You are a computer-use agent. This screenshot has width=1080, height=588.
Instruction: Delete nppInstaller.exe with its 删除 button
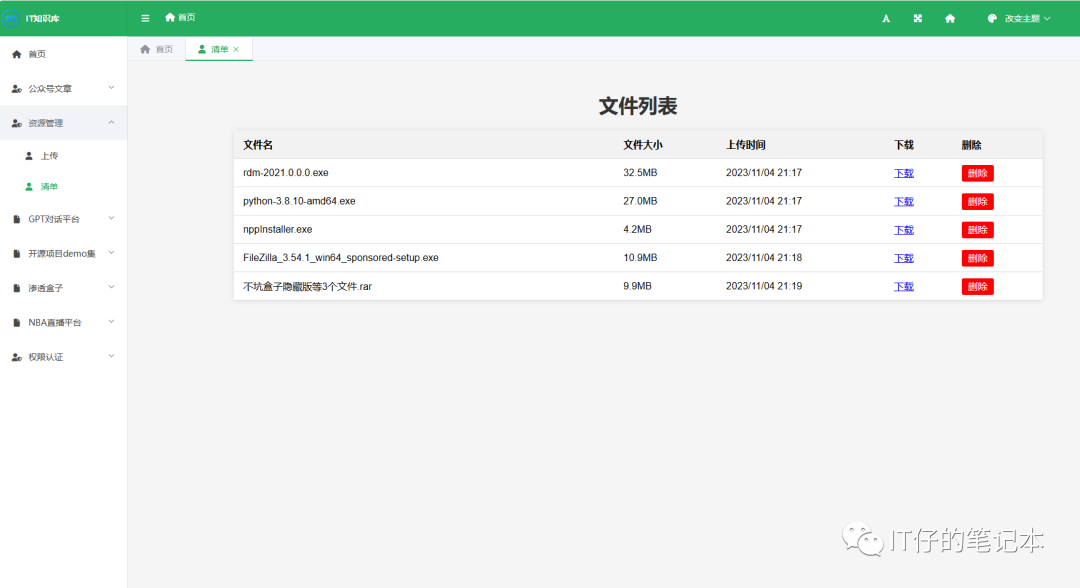pyautogui.click(x=977, y=229)
